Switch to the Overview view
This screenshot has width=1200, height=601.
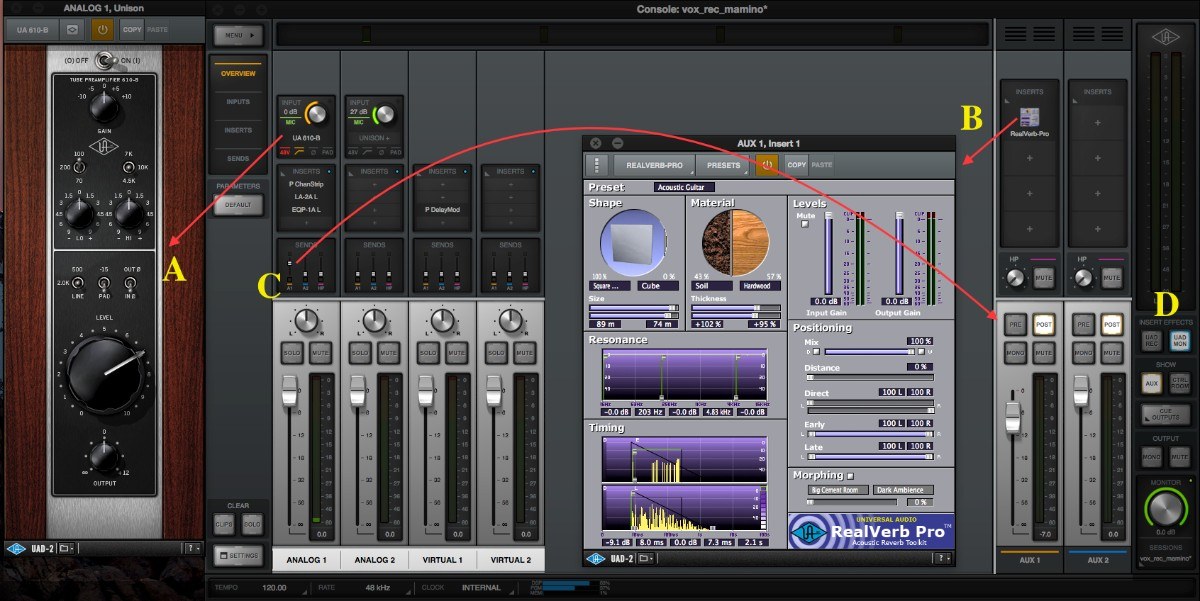[x=238, y=74]
